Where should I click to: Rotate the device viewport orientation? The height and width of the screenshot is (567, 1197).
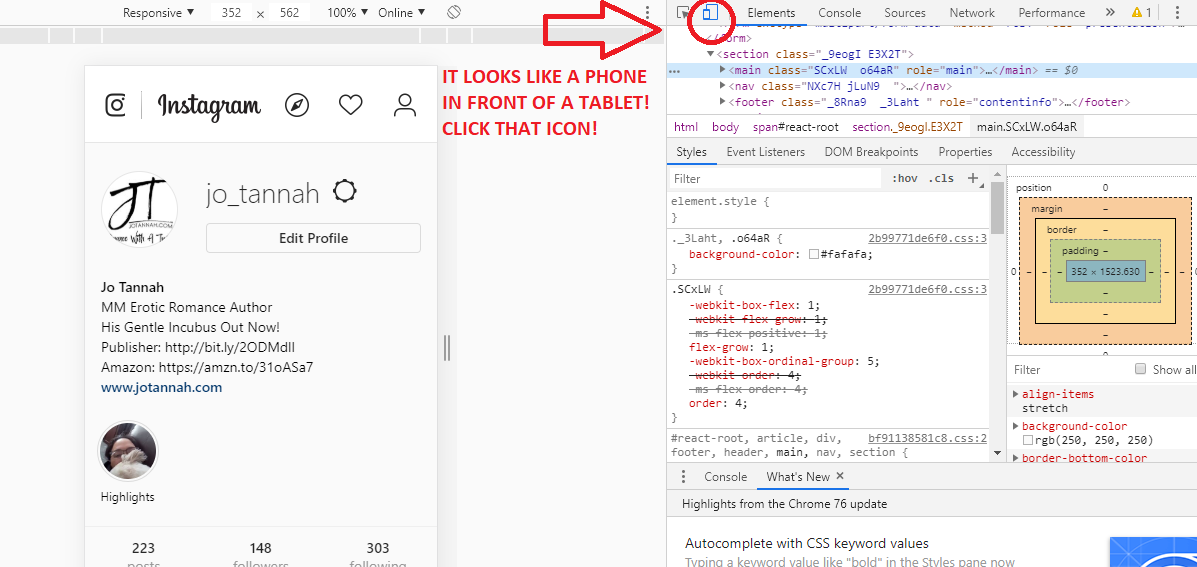(x=453, y=12)
